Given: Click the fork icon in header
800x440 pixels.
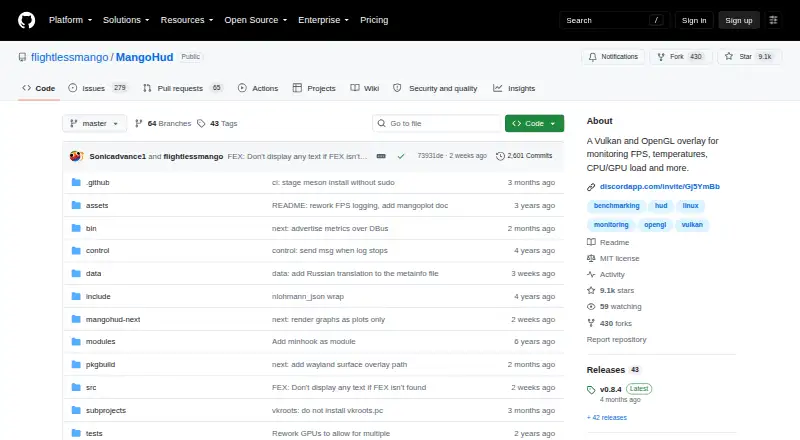Looking at the screenshot, I should [x=661, y=57].
